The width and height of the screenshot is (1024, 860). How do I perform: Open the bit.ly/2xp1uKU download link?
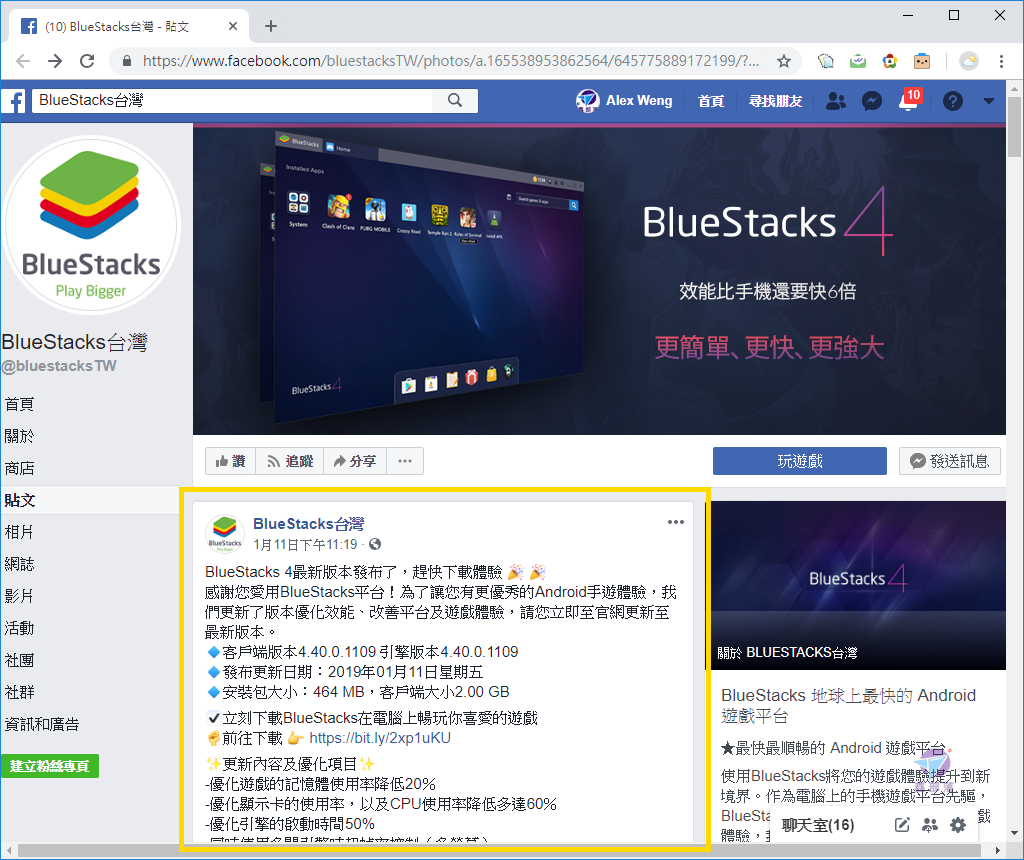pos(380,738)
